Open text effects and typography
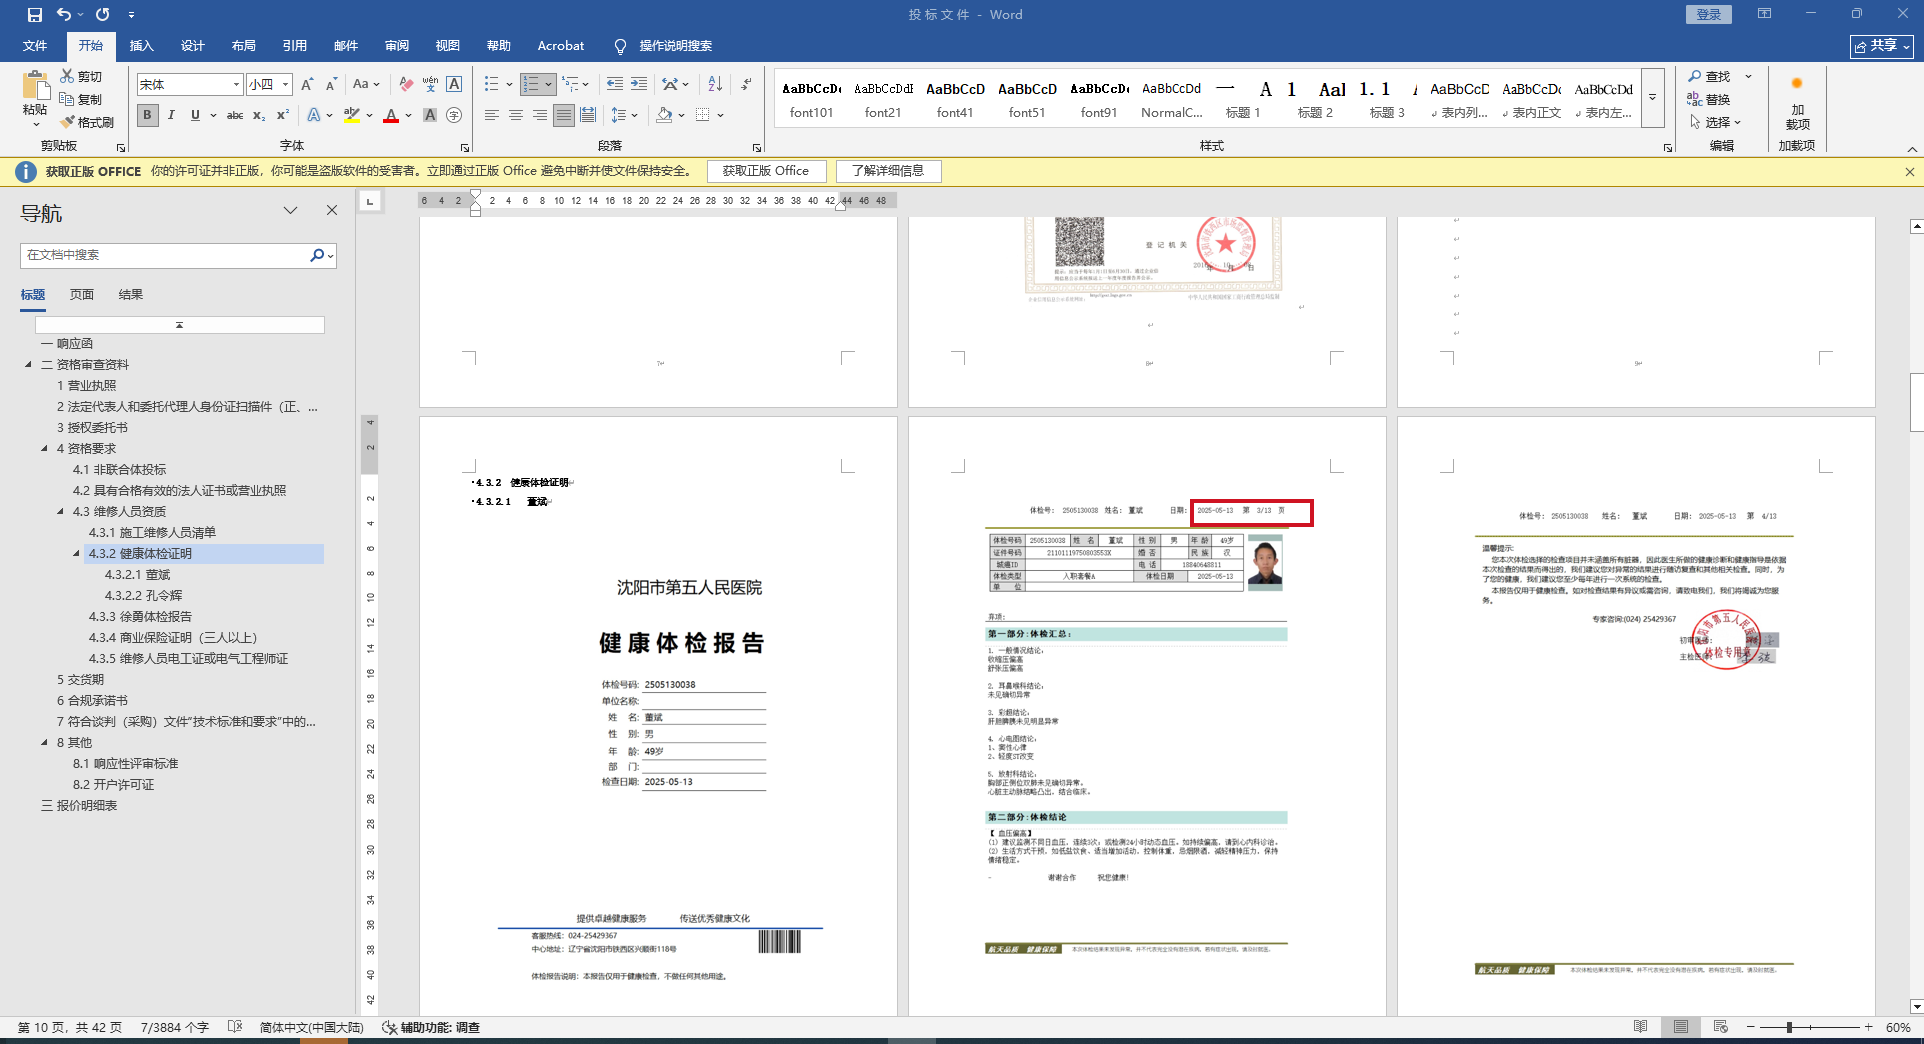The height and width of the screenshot is (1044, 1924). [x=315, y=115]
